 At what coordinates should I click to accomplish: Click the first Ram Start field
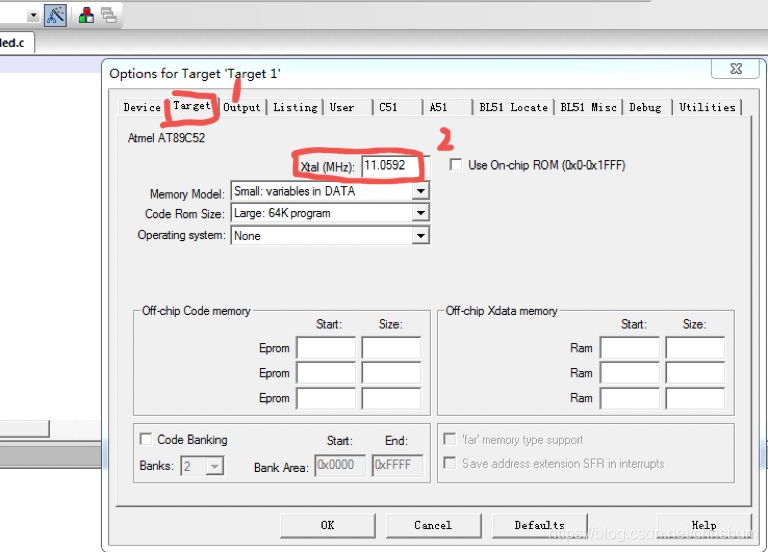pyautogui.click(x=630, y=348)
